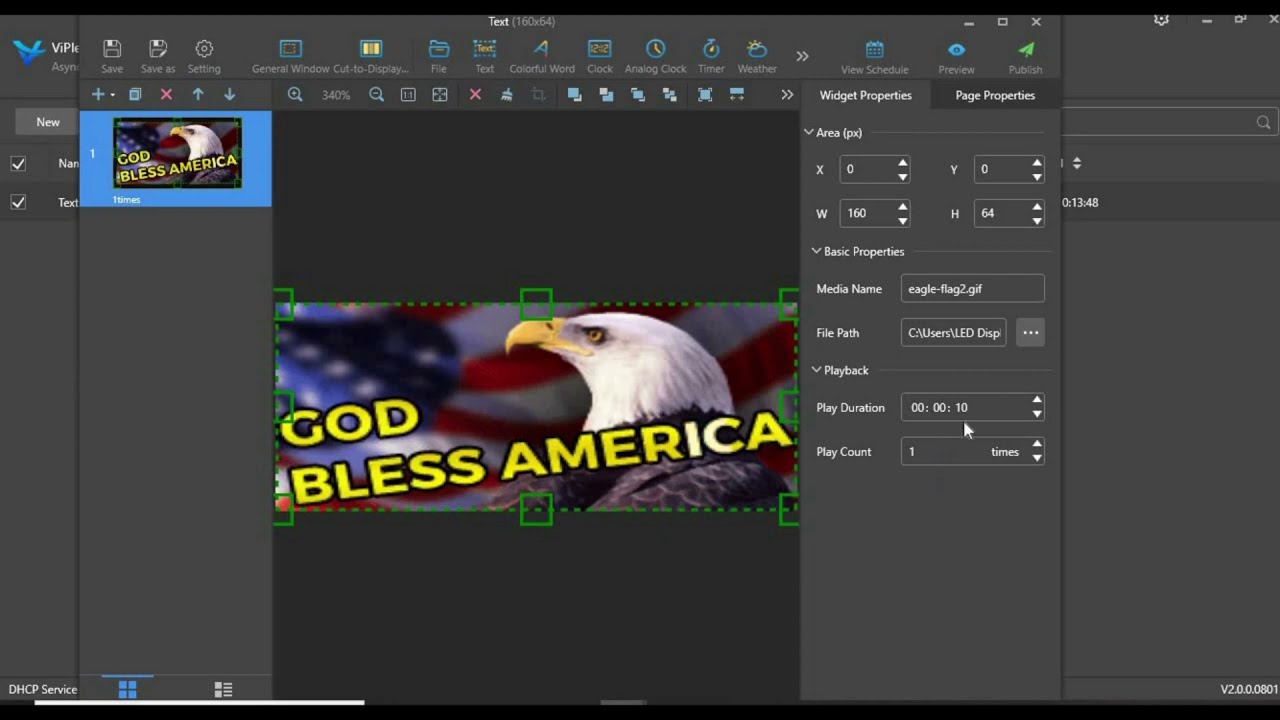
Task: Switch to list view at bottom
Action: click(223, 689)
